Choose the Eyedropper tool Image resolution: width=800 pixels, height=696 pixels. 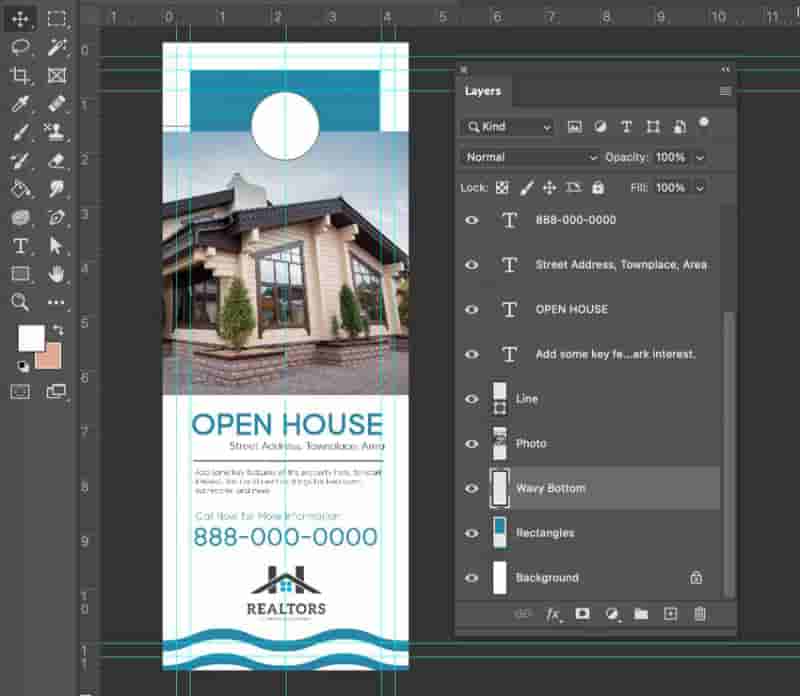[20, 104]
